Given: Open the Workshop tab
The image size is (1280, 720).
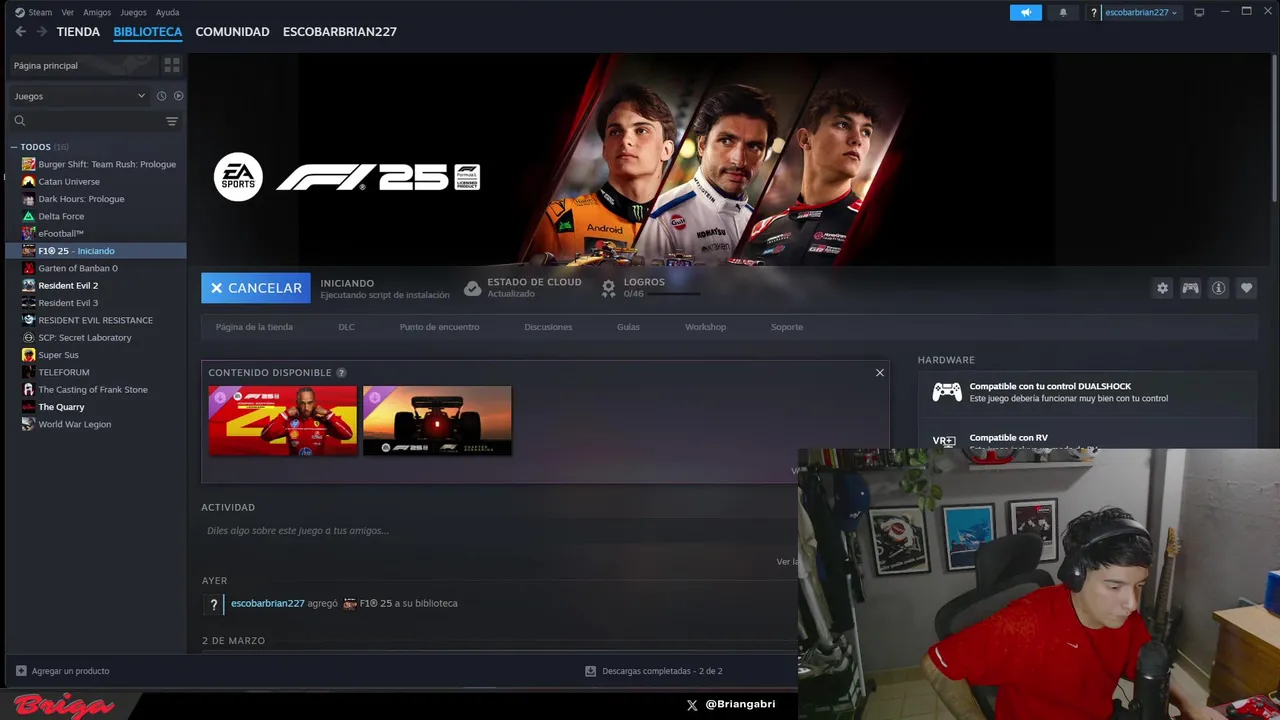Looking at the screenshot, I should pyautogui.click(x=705, y=327).
